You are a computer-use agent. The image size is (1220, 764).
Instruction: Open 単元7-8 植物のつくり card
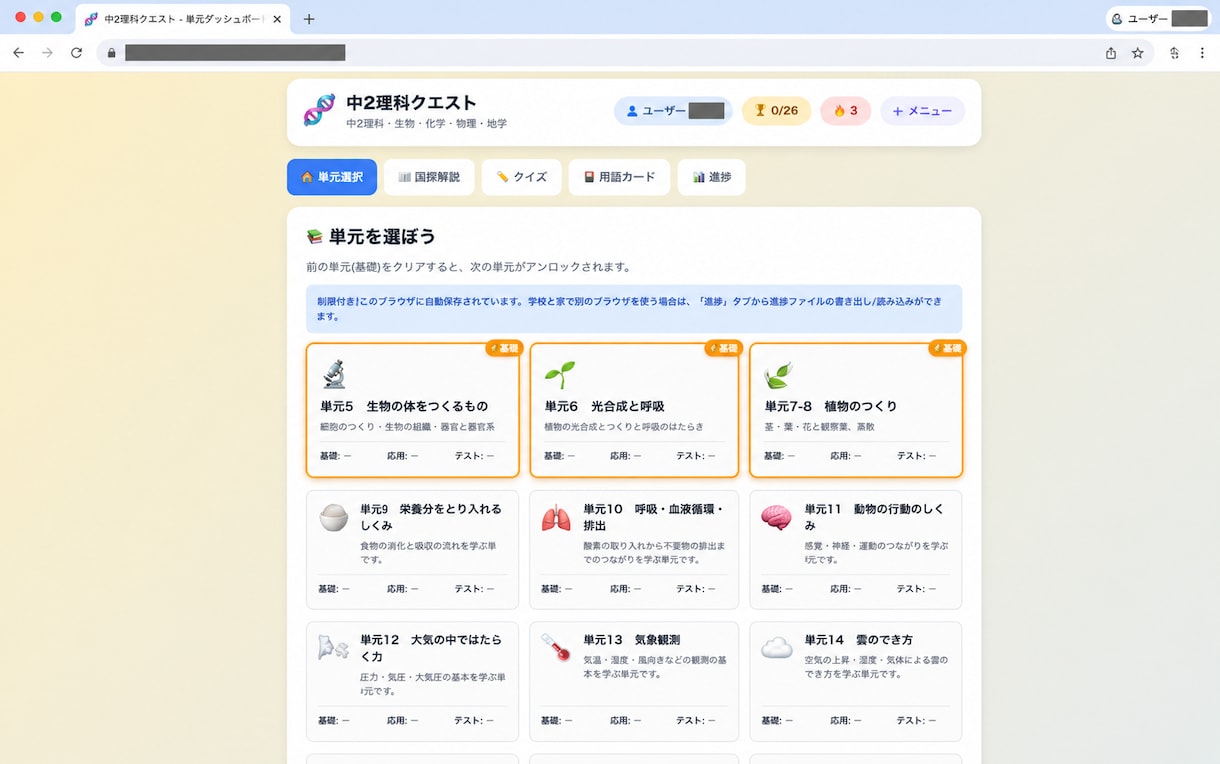coord(856,410)
